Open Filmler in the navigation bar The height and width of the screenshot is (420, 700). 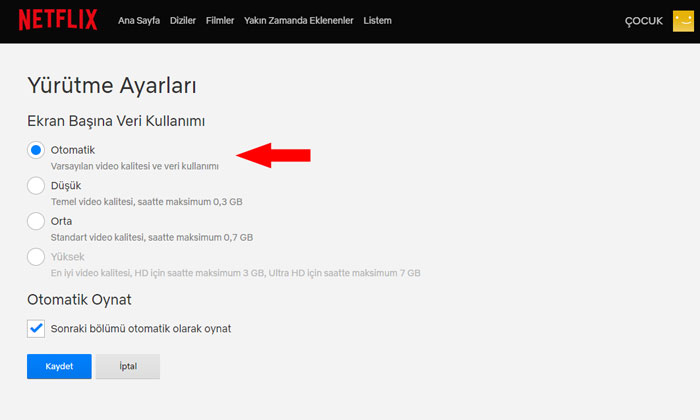pos(220,21)
